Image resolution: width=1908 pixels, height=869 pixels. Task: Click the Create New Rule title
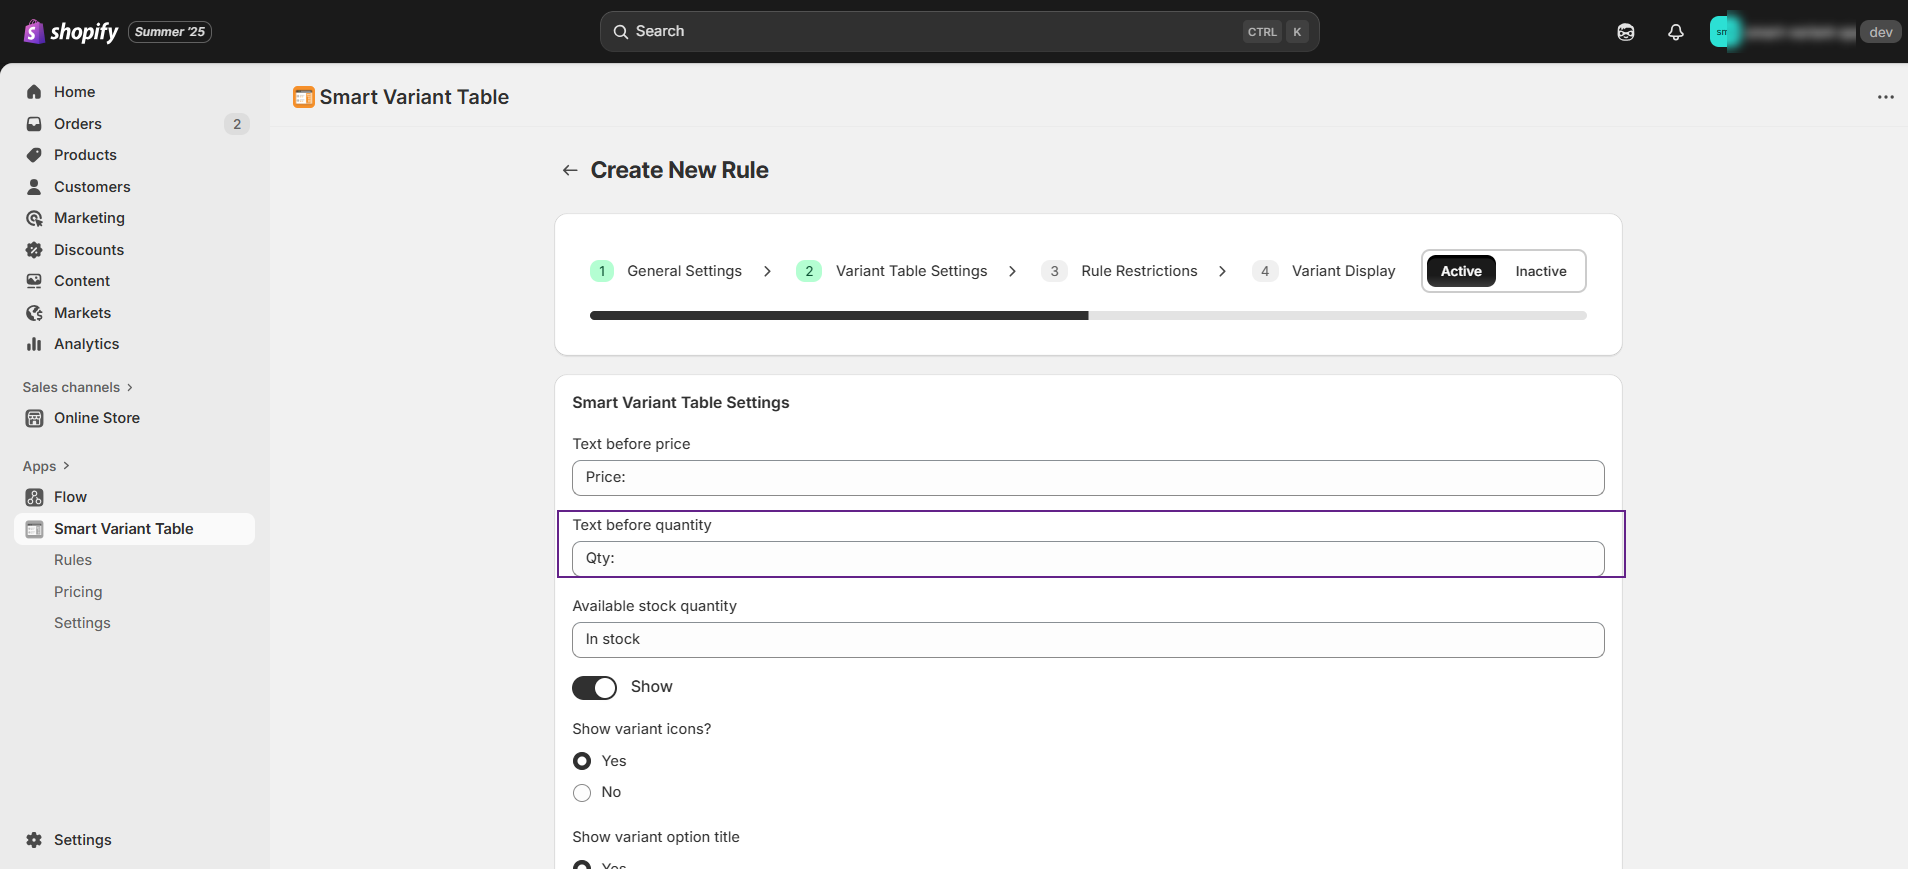(x=680, y=171)
